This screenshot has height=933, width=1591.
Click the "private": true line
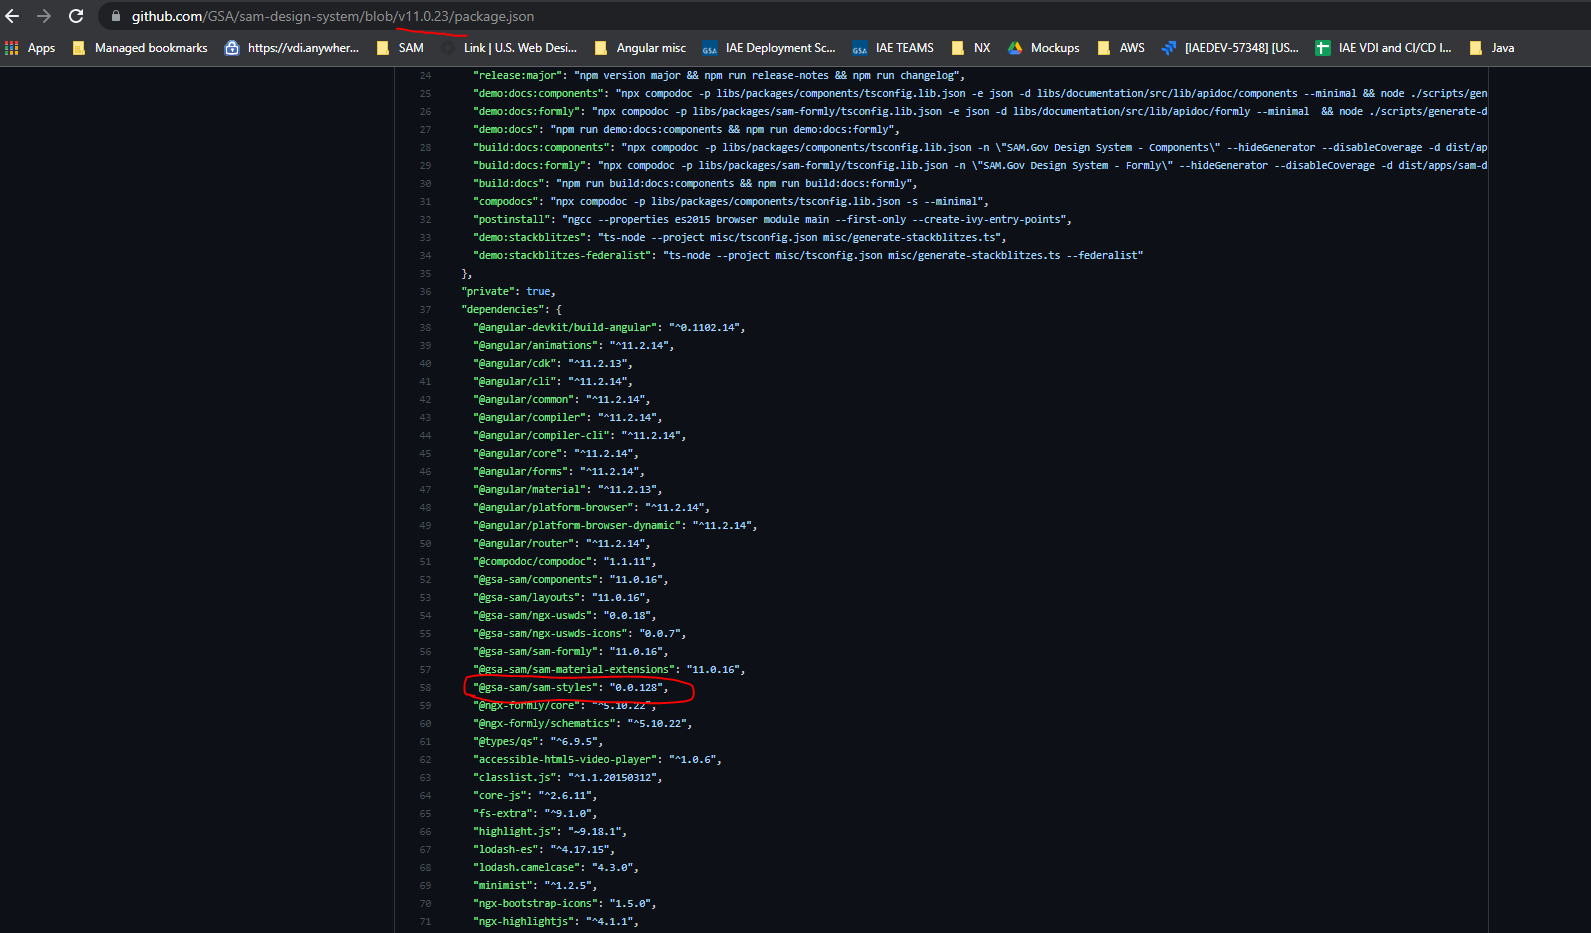pyautogui.click(x=508, y=292)
